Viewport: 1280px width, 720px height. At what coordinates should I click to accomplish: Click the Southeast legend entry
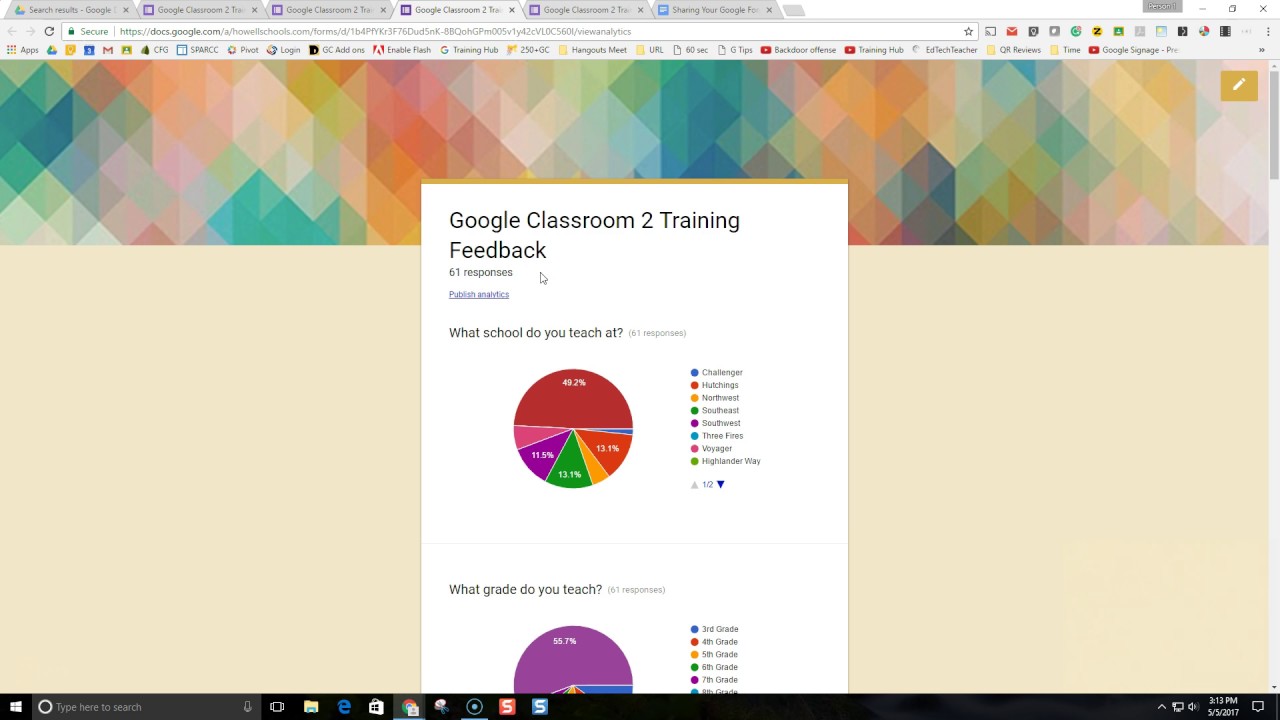click(715, 411)
